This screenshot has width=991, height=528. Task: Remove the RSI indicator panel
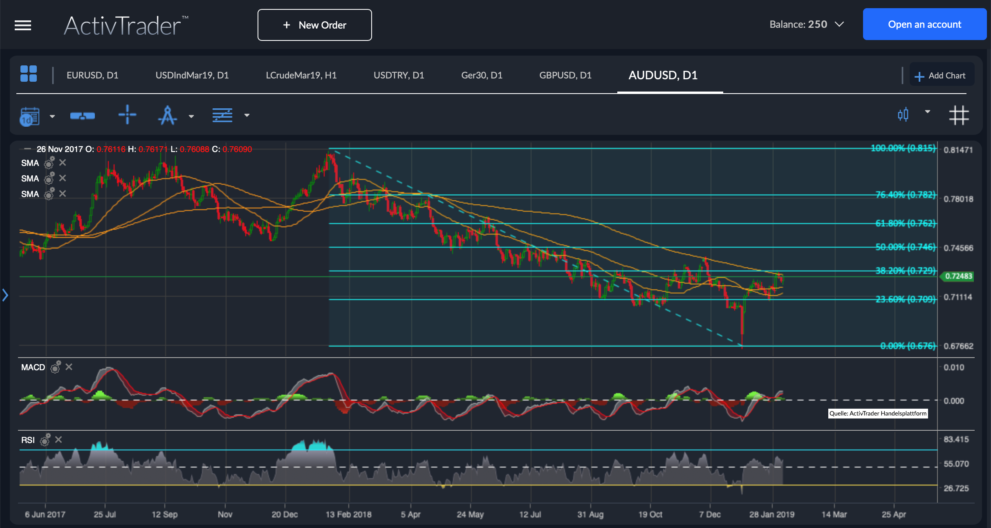click(x=58, y=439)
